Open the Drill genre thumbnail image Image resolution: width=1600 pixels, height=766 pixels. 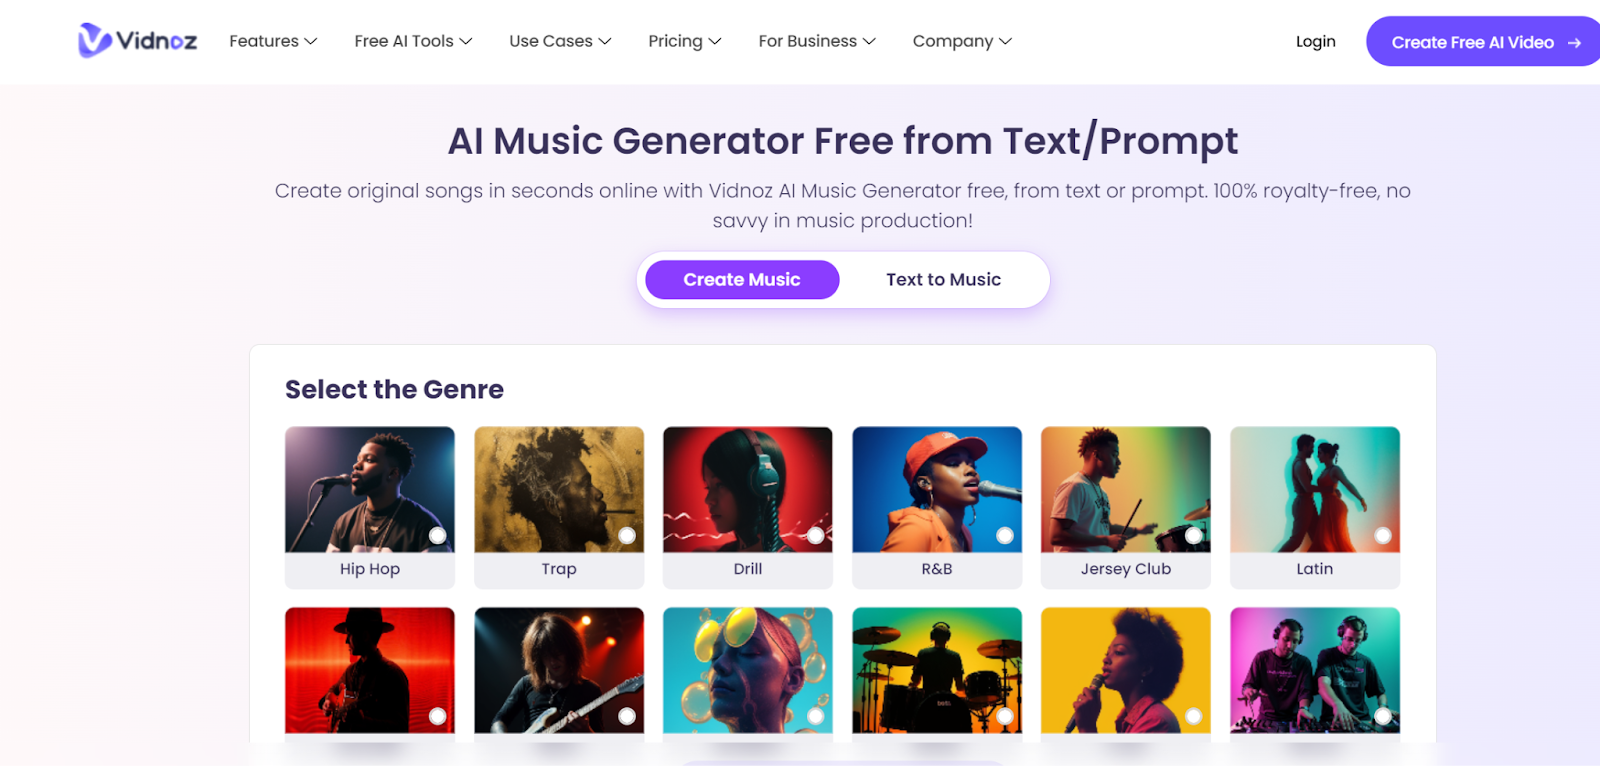click(x=748, y=490)
